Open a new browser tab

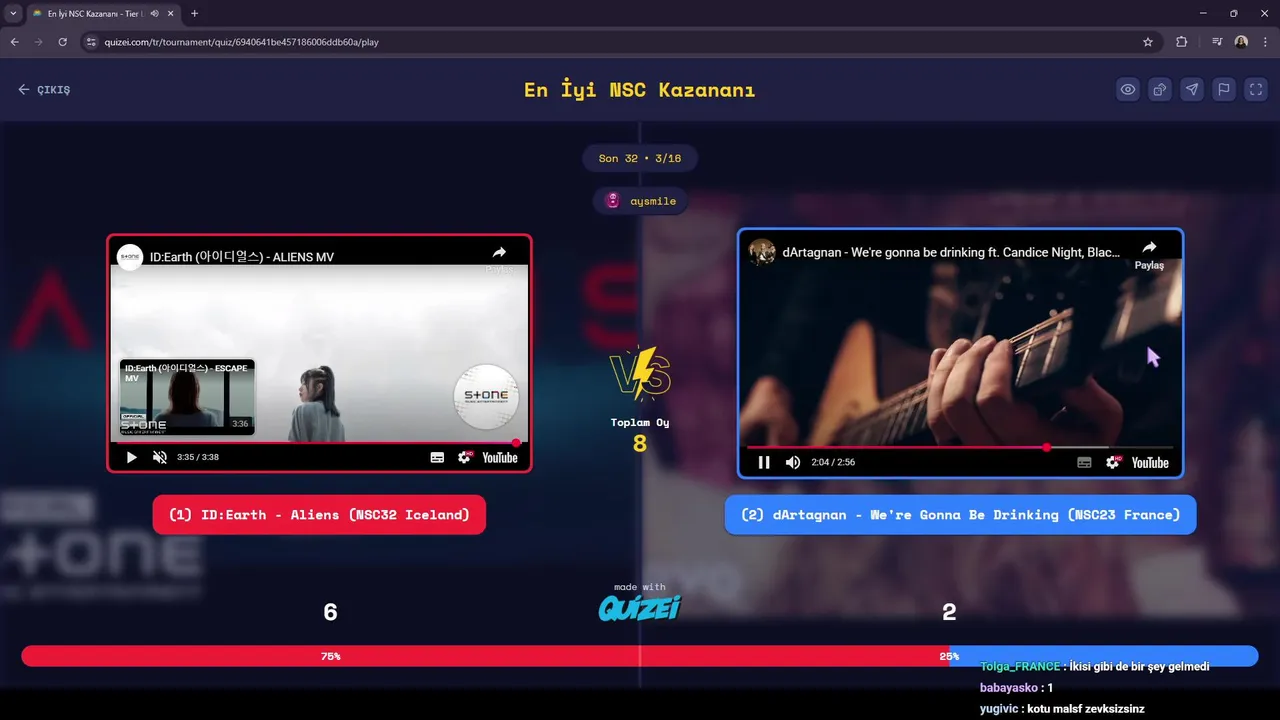194,13
